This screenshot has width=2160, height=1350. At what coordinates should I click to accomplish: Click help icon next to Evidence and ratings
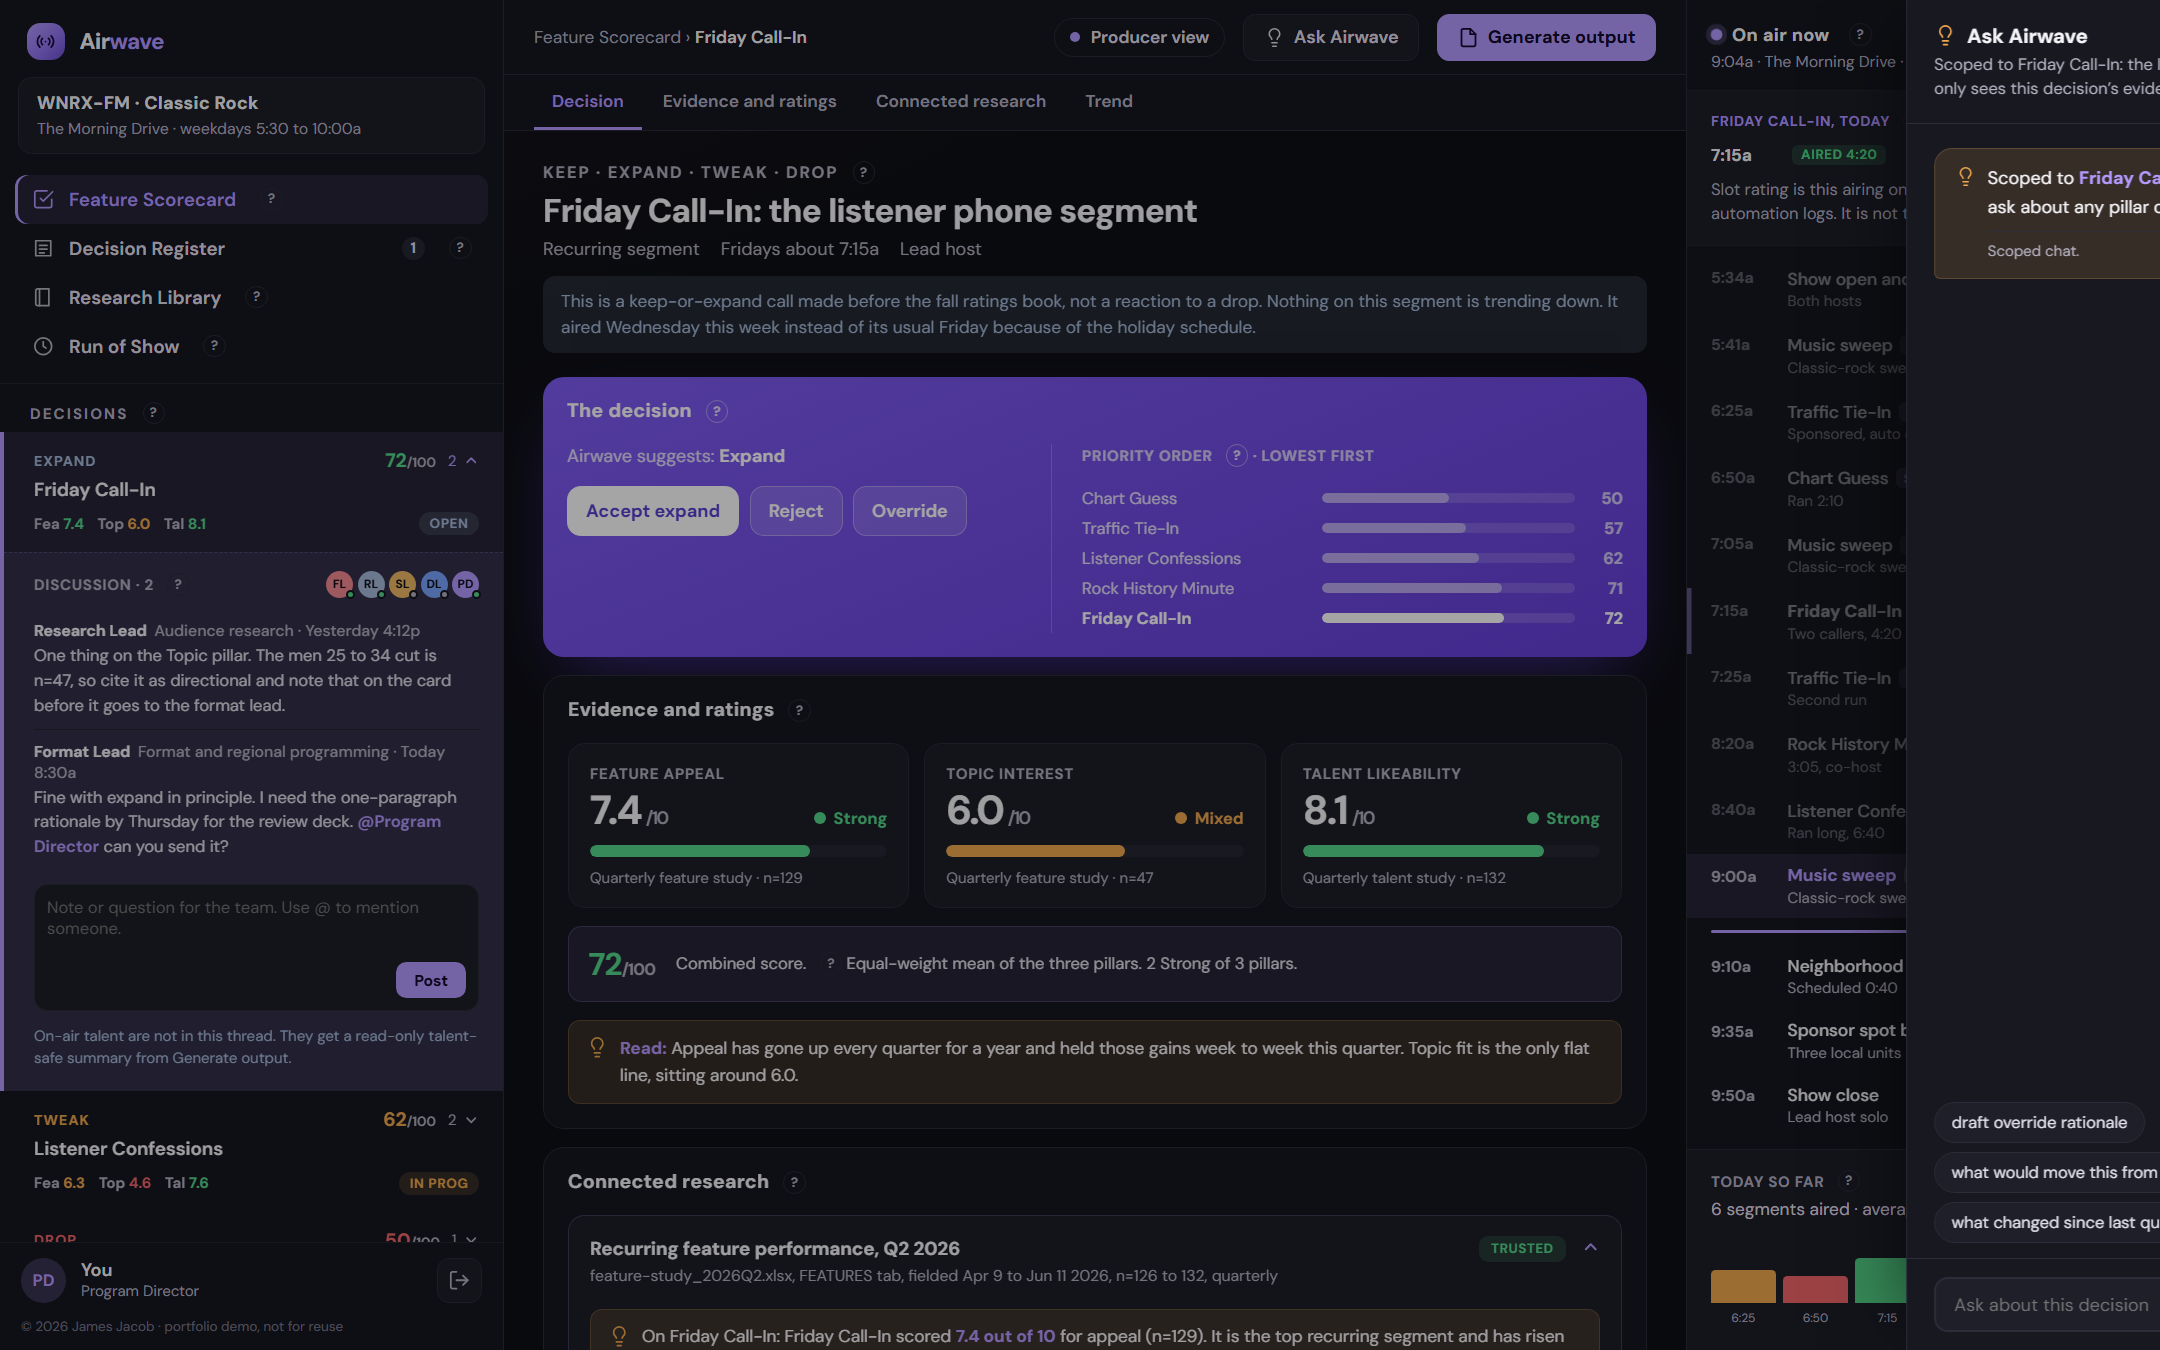(x=799, y=710)
